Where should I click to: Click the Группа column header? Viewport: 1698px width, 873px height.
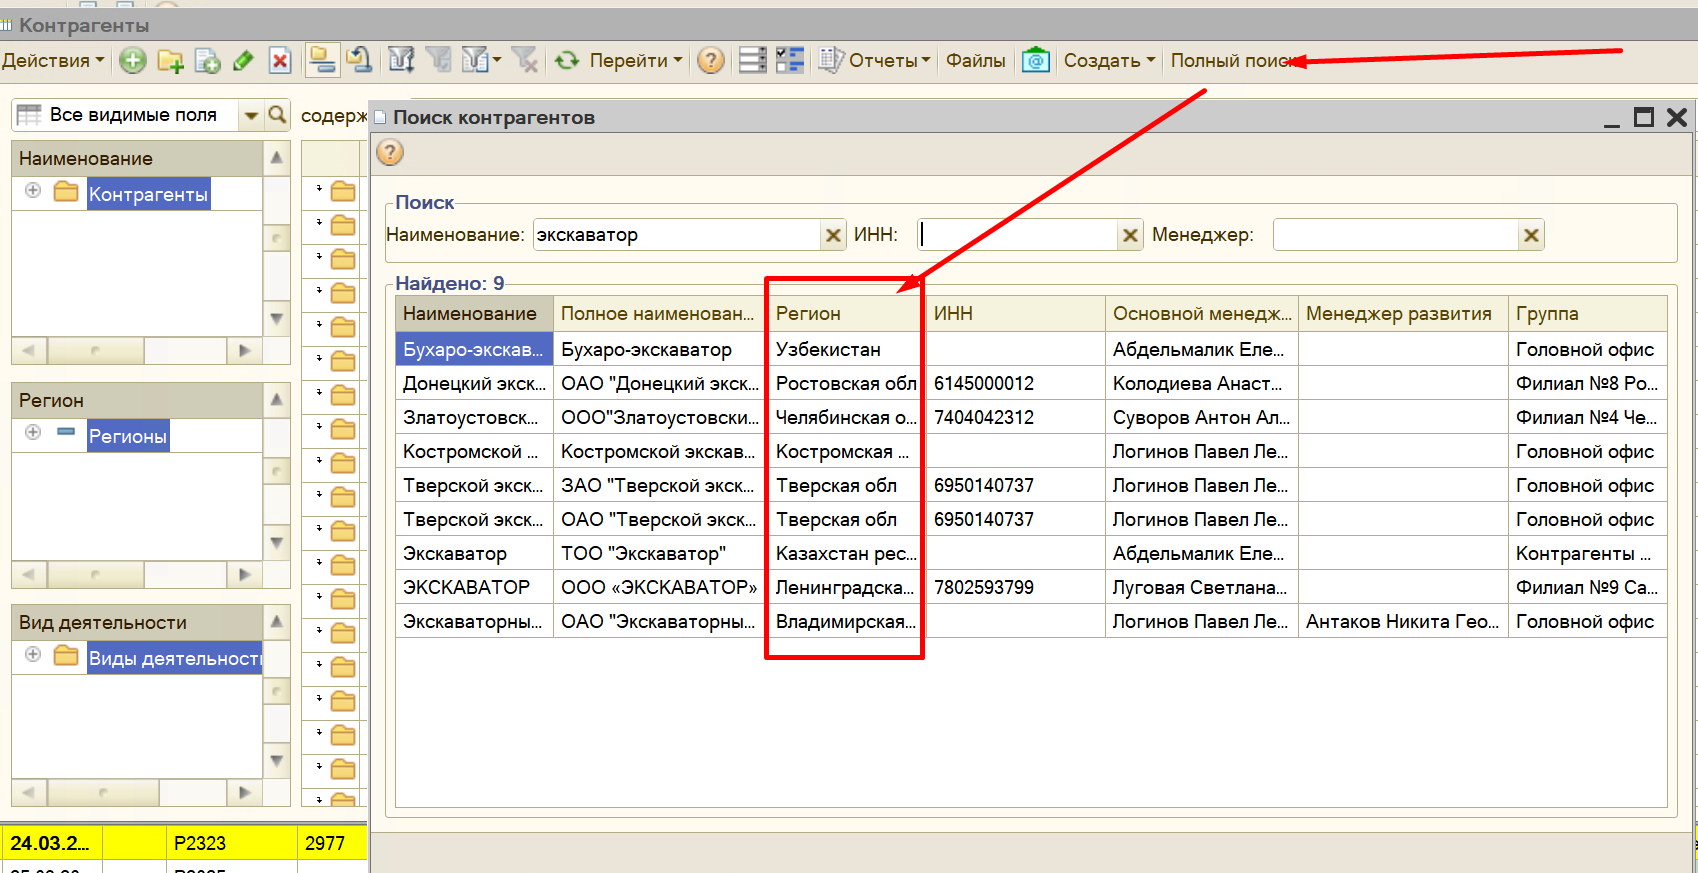[1587, 314]
